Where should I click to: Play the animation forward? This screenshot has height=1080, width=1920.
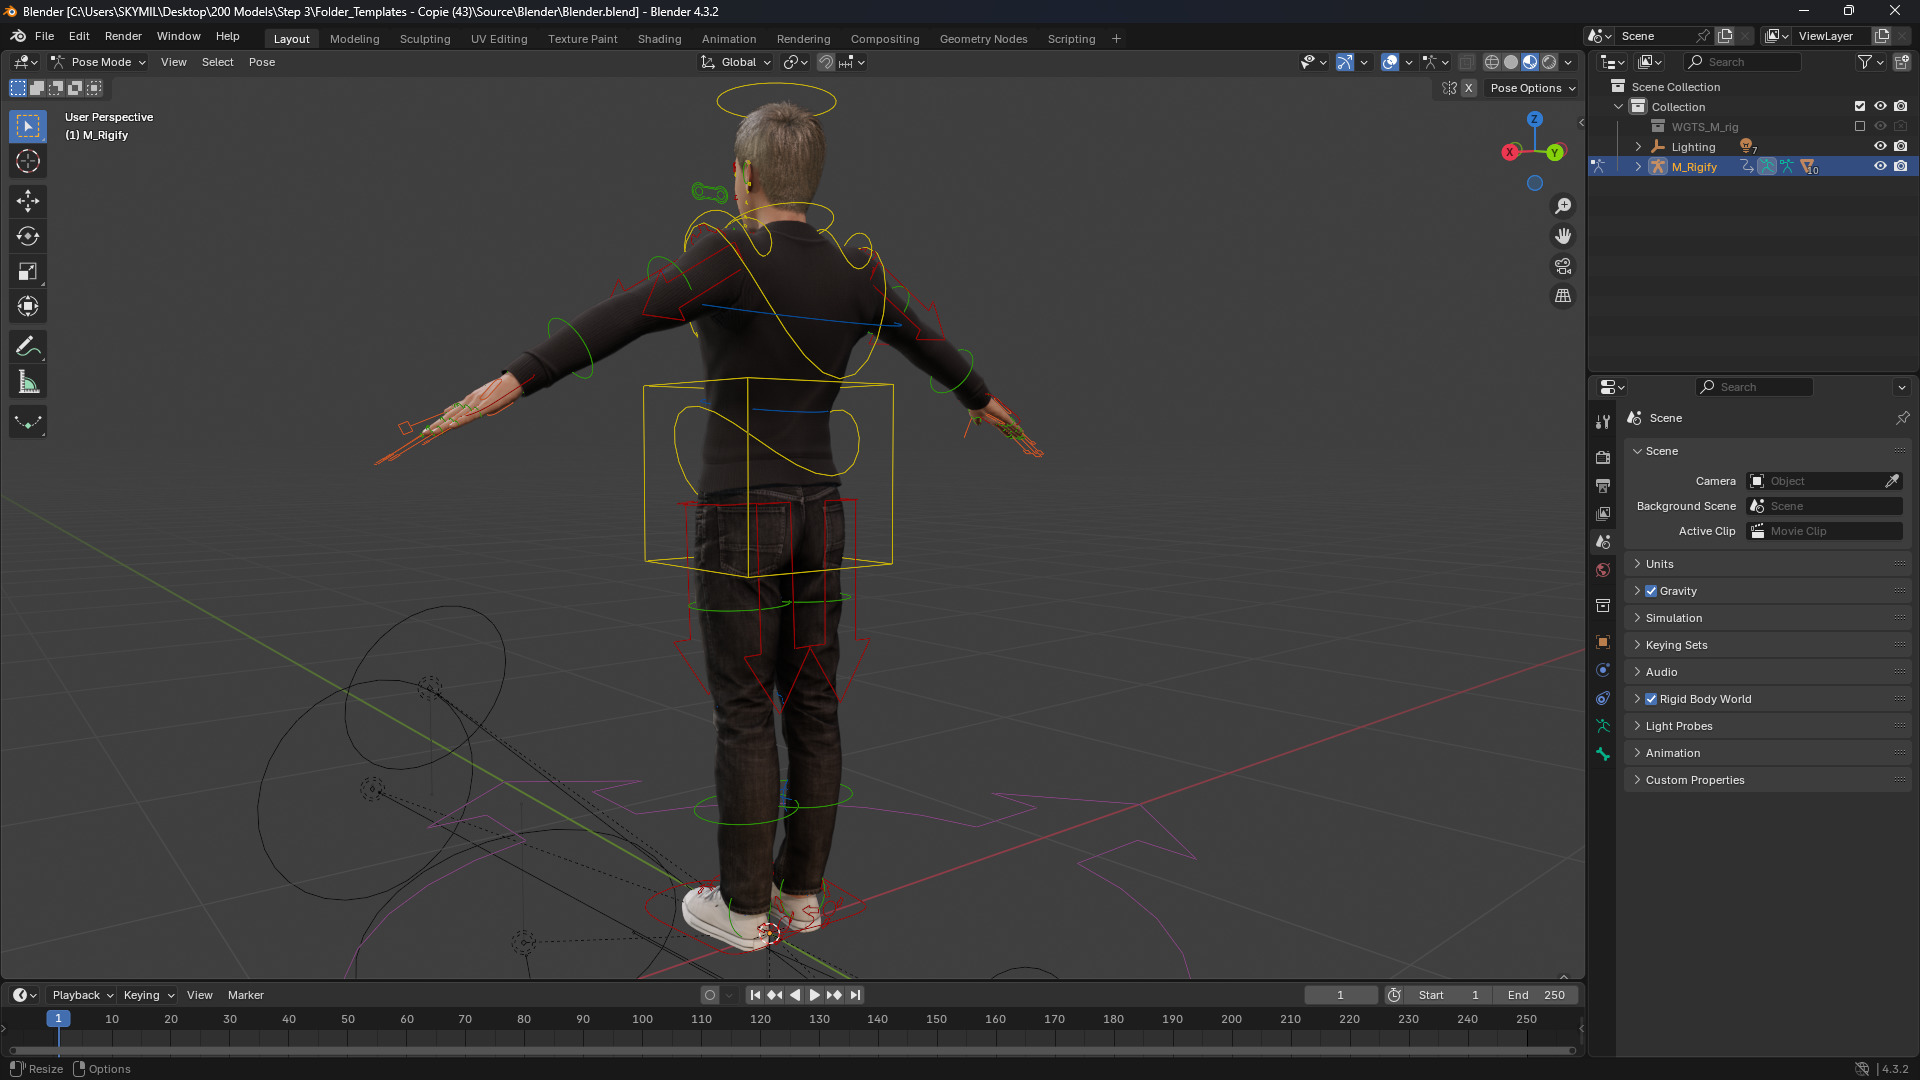(815, 995)
